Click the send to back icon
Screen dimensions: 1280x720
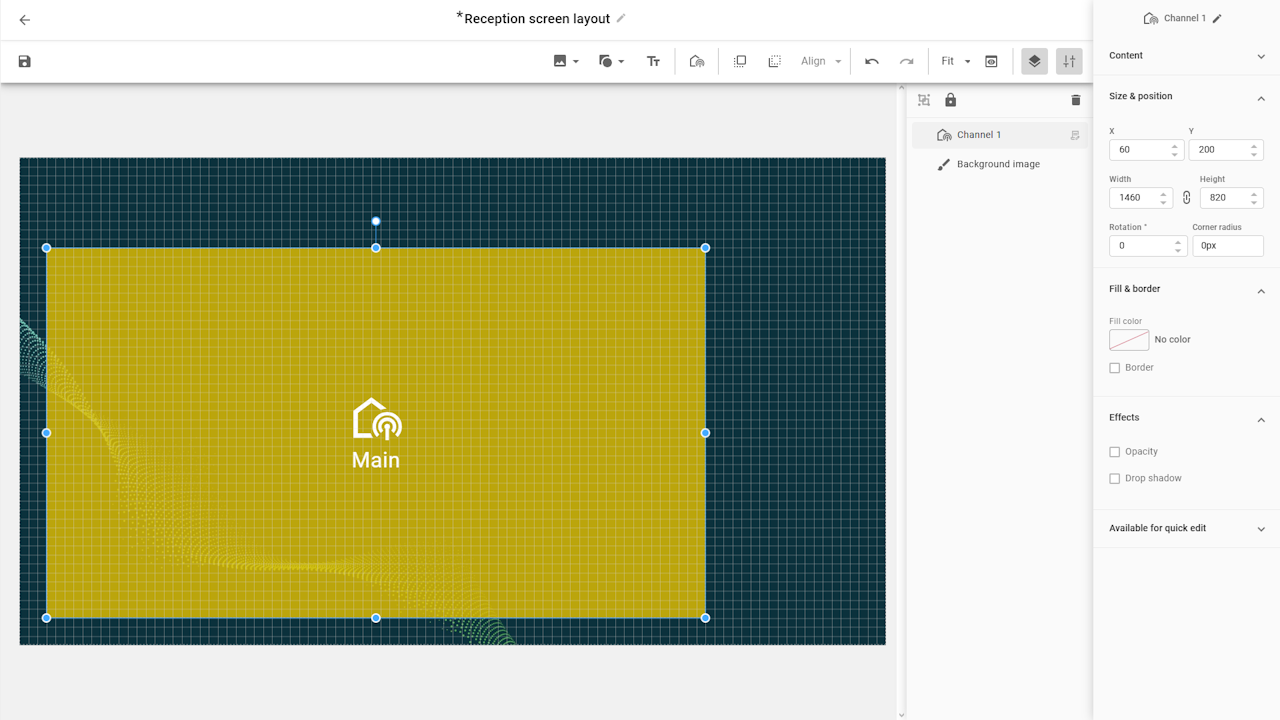pos(774,62)
